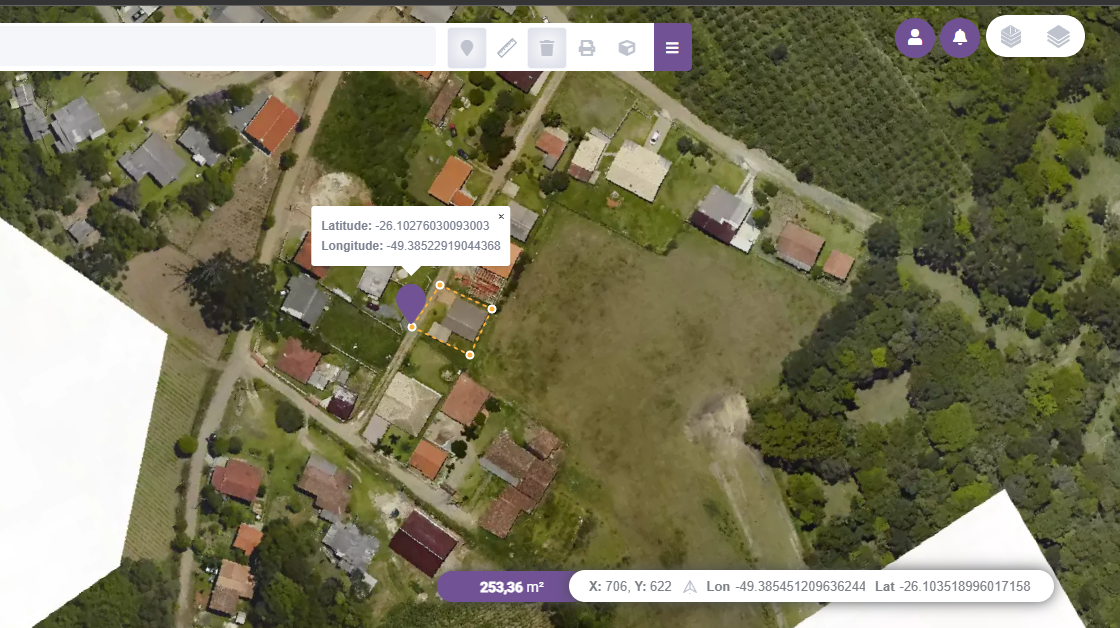
Task: Select the location marker pin tool
Action: 466,48
